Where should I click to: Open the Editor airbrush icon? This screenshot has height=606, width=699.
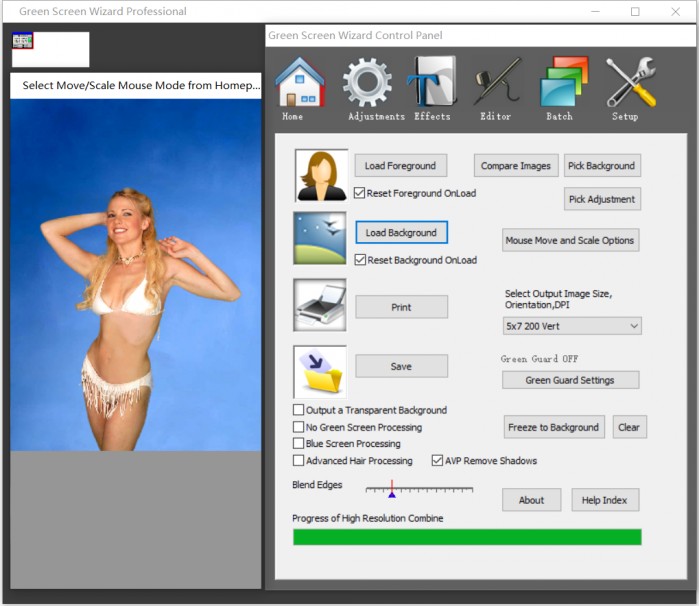click(497, 81)
